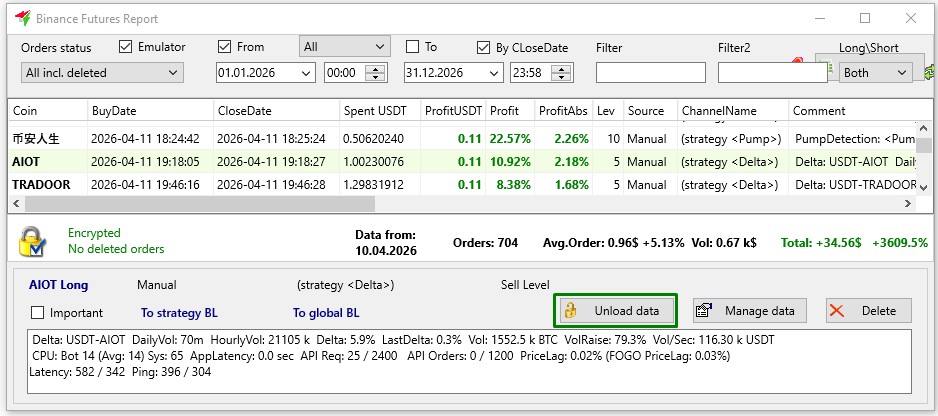Sort by the ProfitUSDT column header
938x416 pixels.
click(x=452, y=111)
